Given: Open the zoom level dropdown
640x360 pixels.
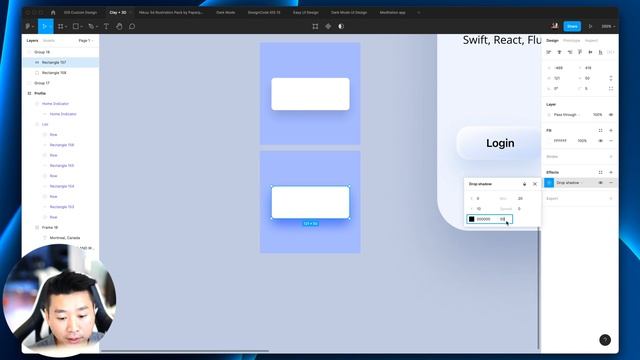Looking at the screenshot, I should pyautogui.click(x=608, y=26).
